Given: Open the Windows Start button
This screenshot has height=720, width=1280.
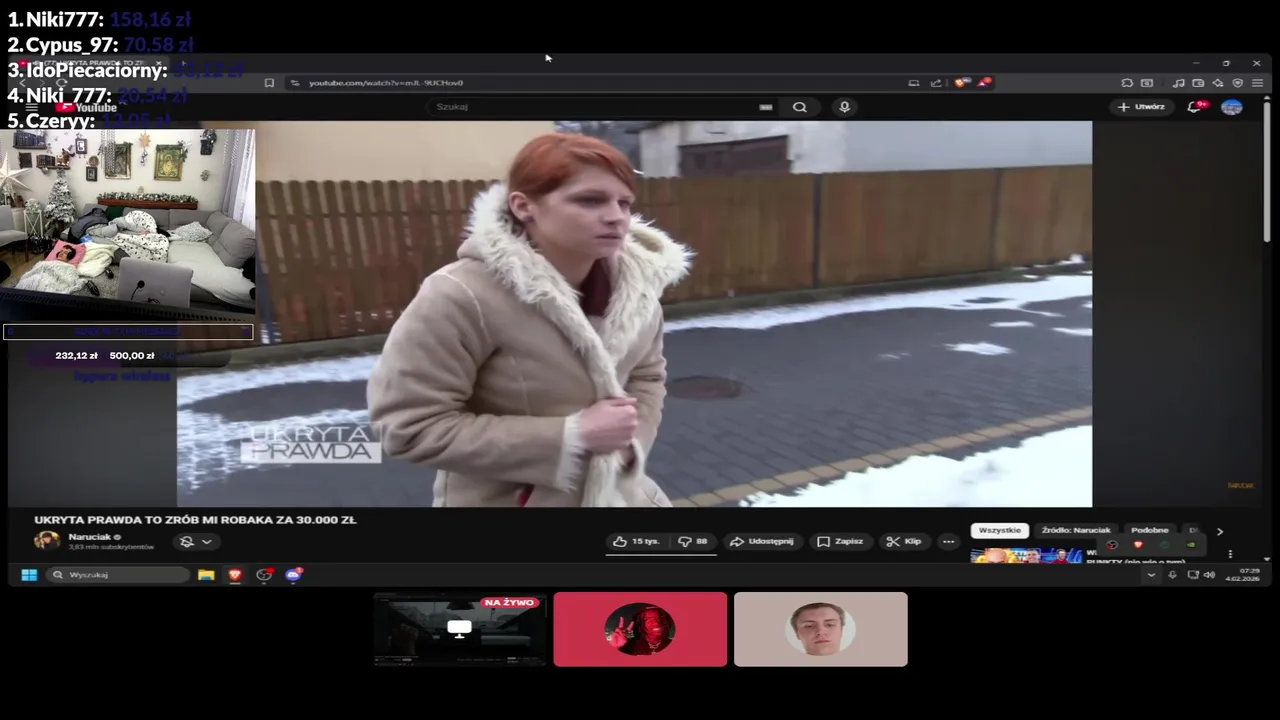Looking at the screenshot, I should click(29, 574).
